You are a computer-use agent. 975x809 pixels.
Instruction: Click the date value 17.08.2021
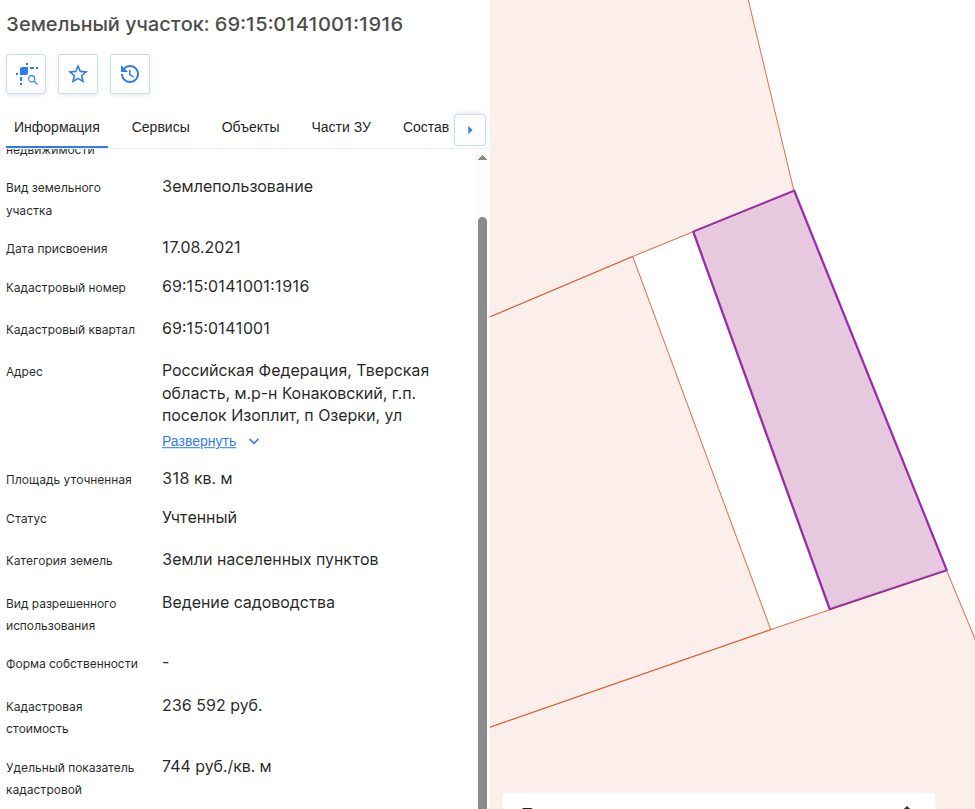coord(201,247)
